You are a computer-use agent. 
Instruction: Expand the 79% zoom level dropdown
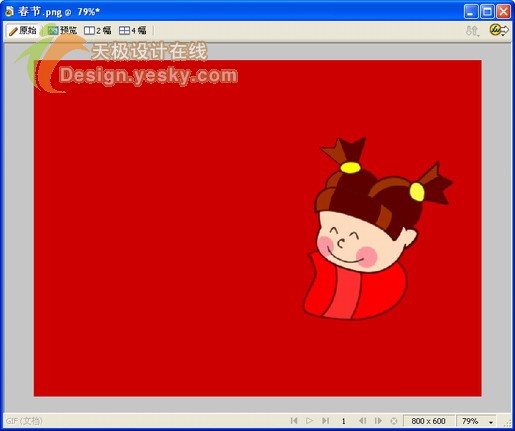pos(491,422)
